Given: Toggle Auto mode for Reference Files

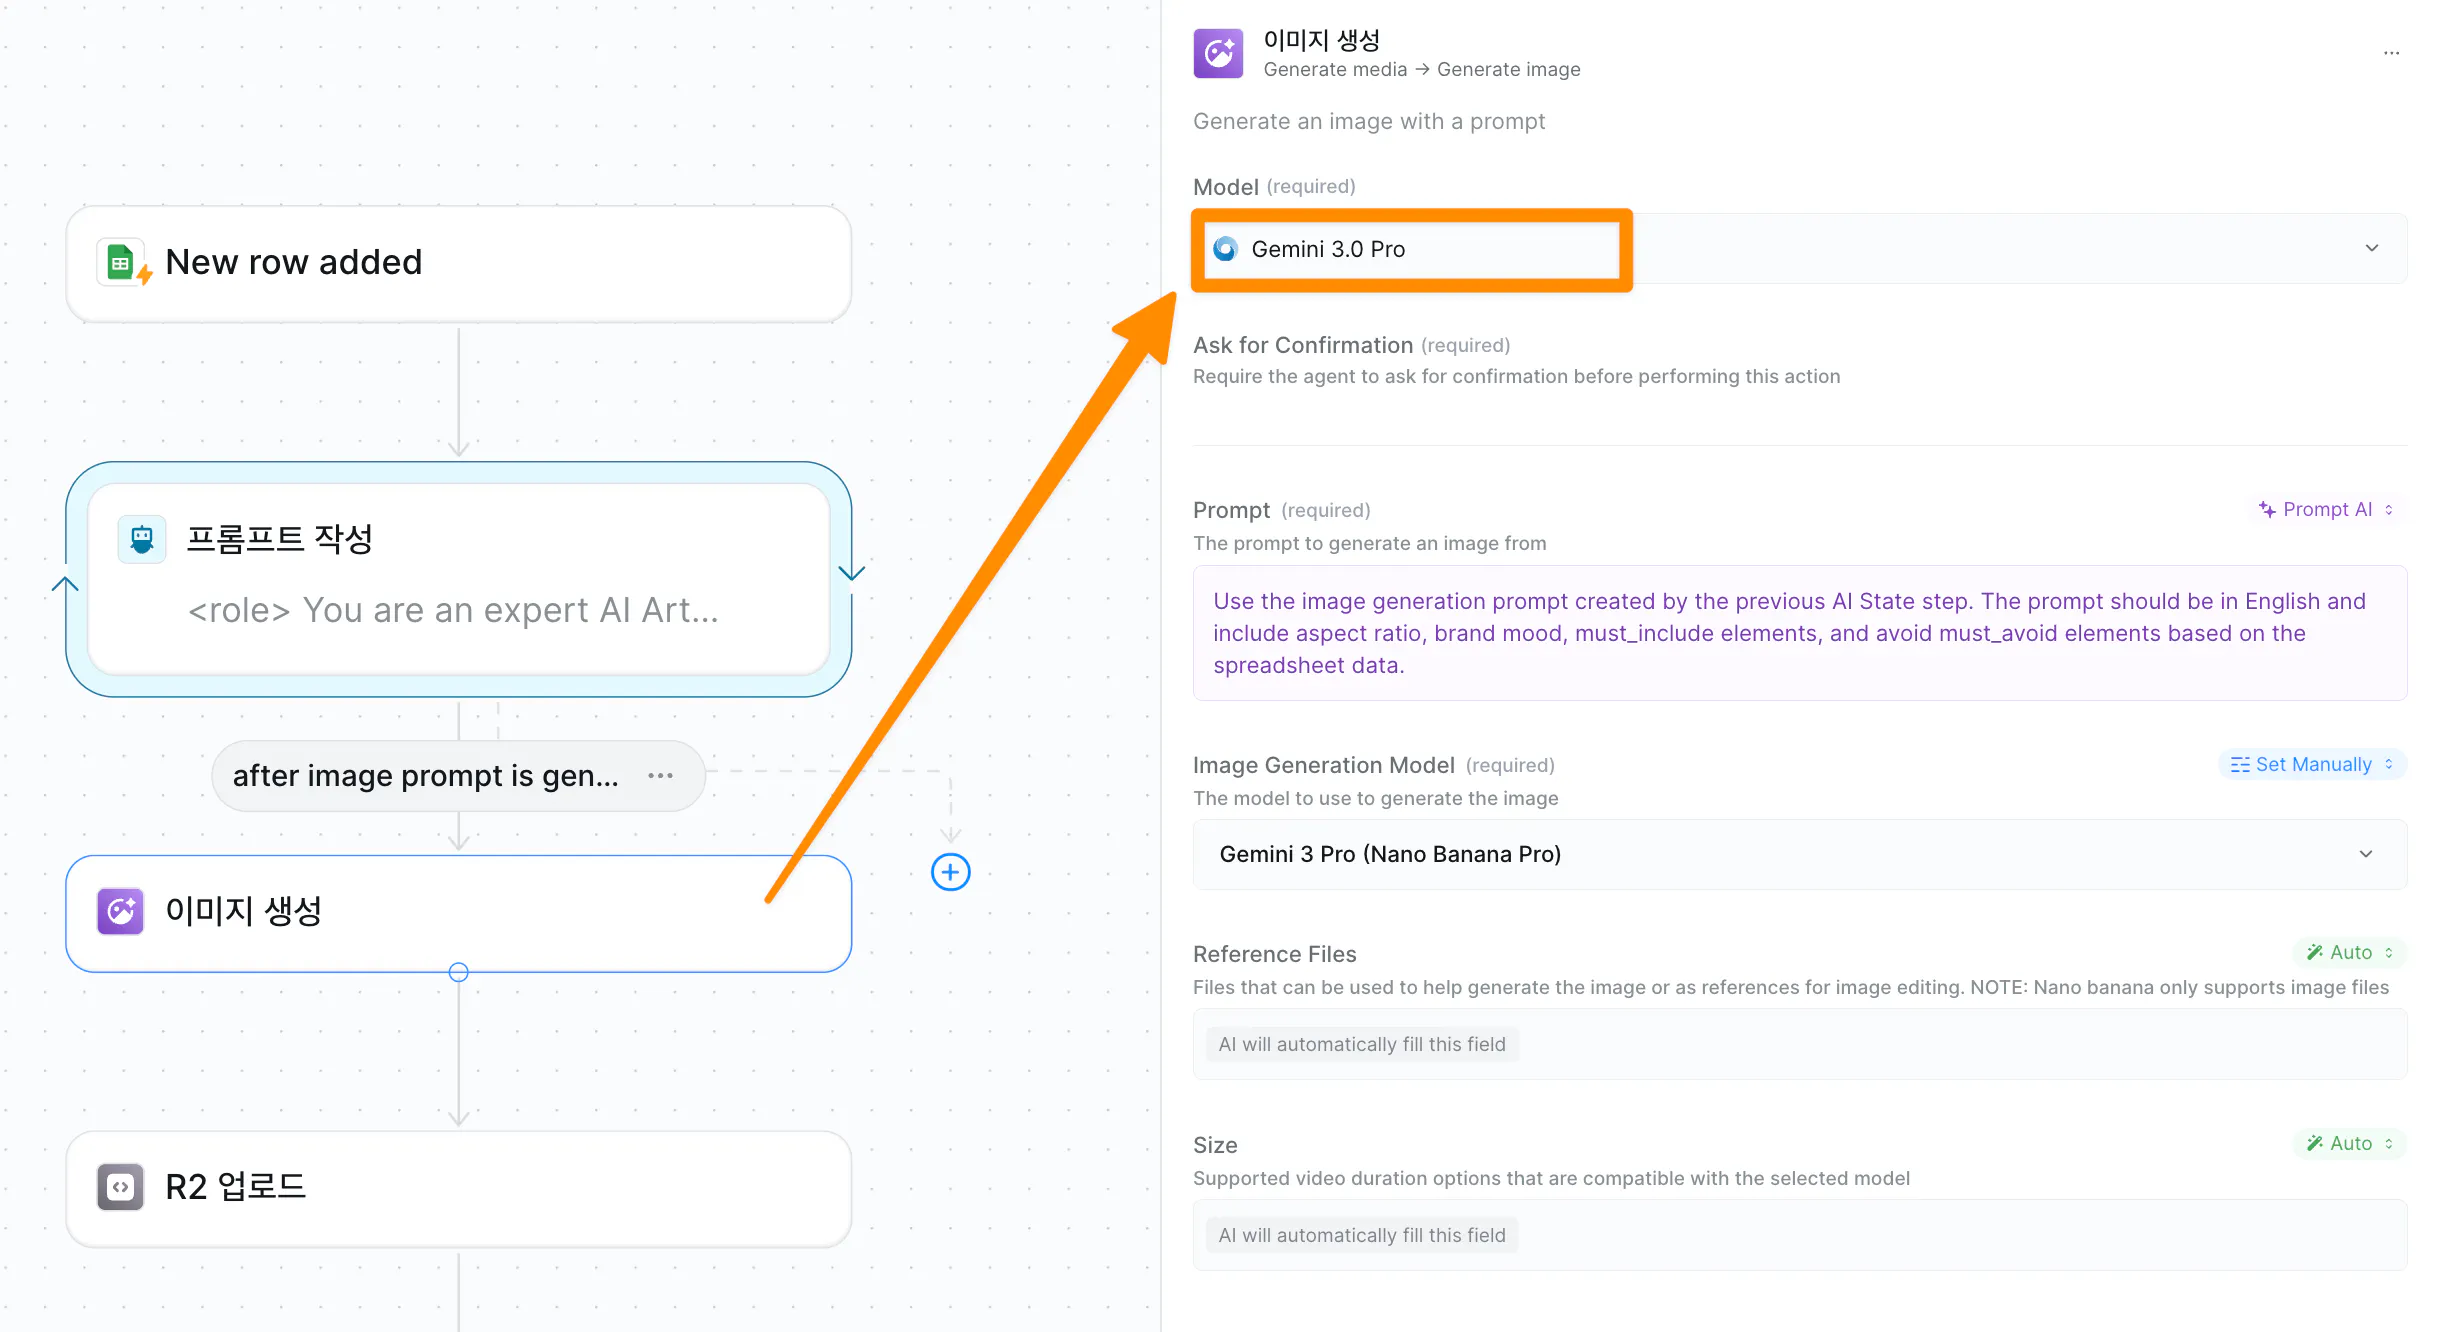Looking at the screenshot, I should click(2349, 953).
